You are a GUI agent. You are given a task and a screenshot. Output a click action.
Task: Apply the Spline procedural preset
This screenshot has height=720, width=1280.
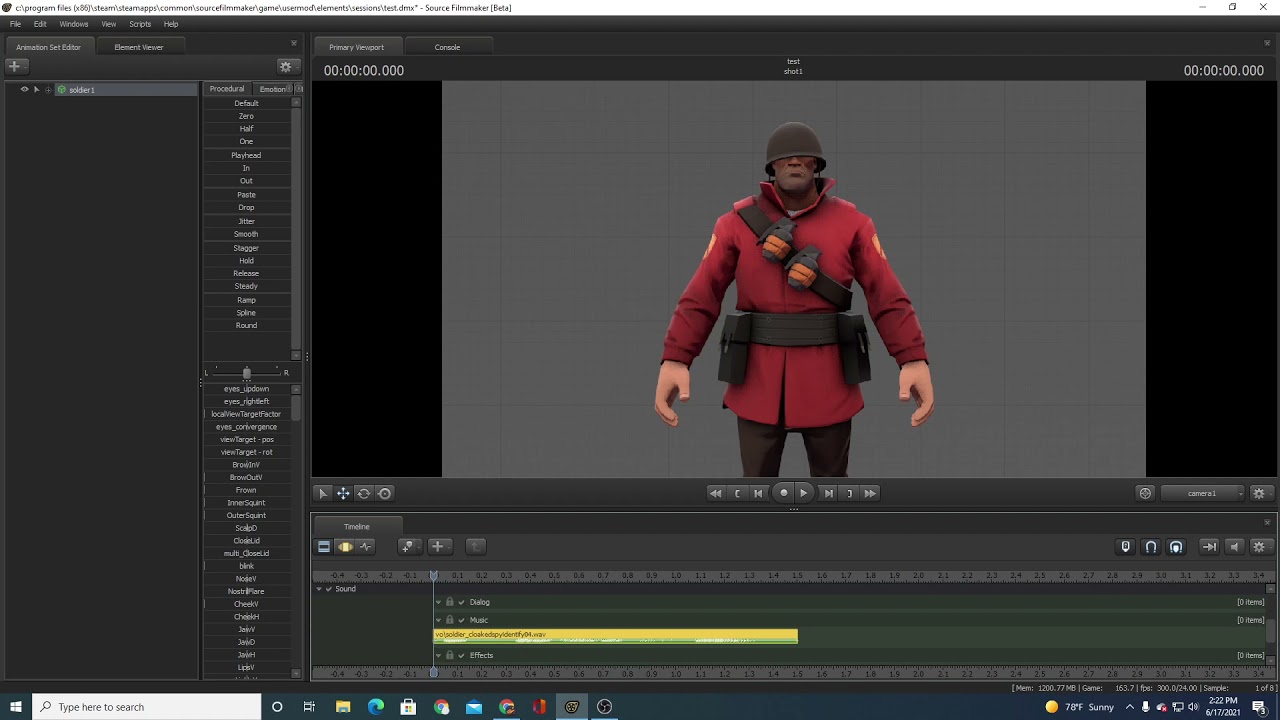pos(246,312)
